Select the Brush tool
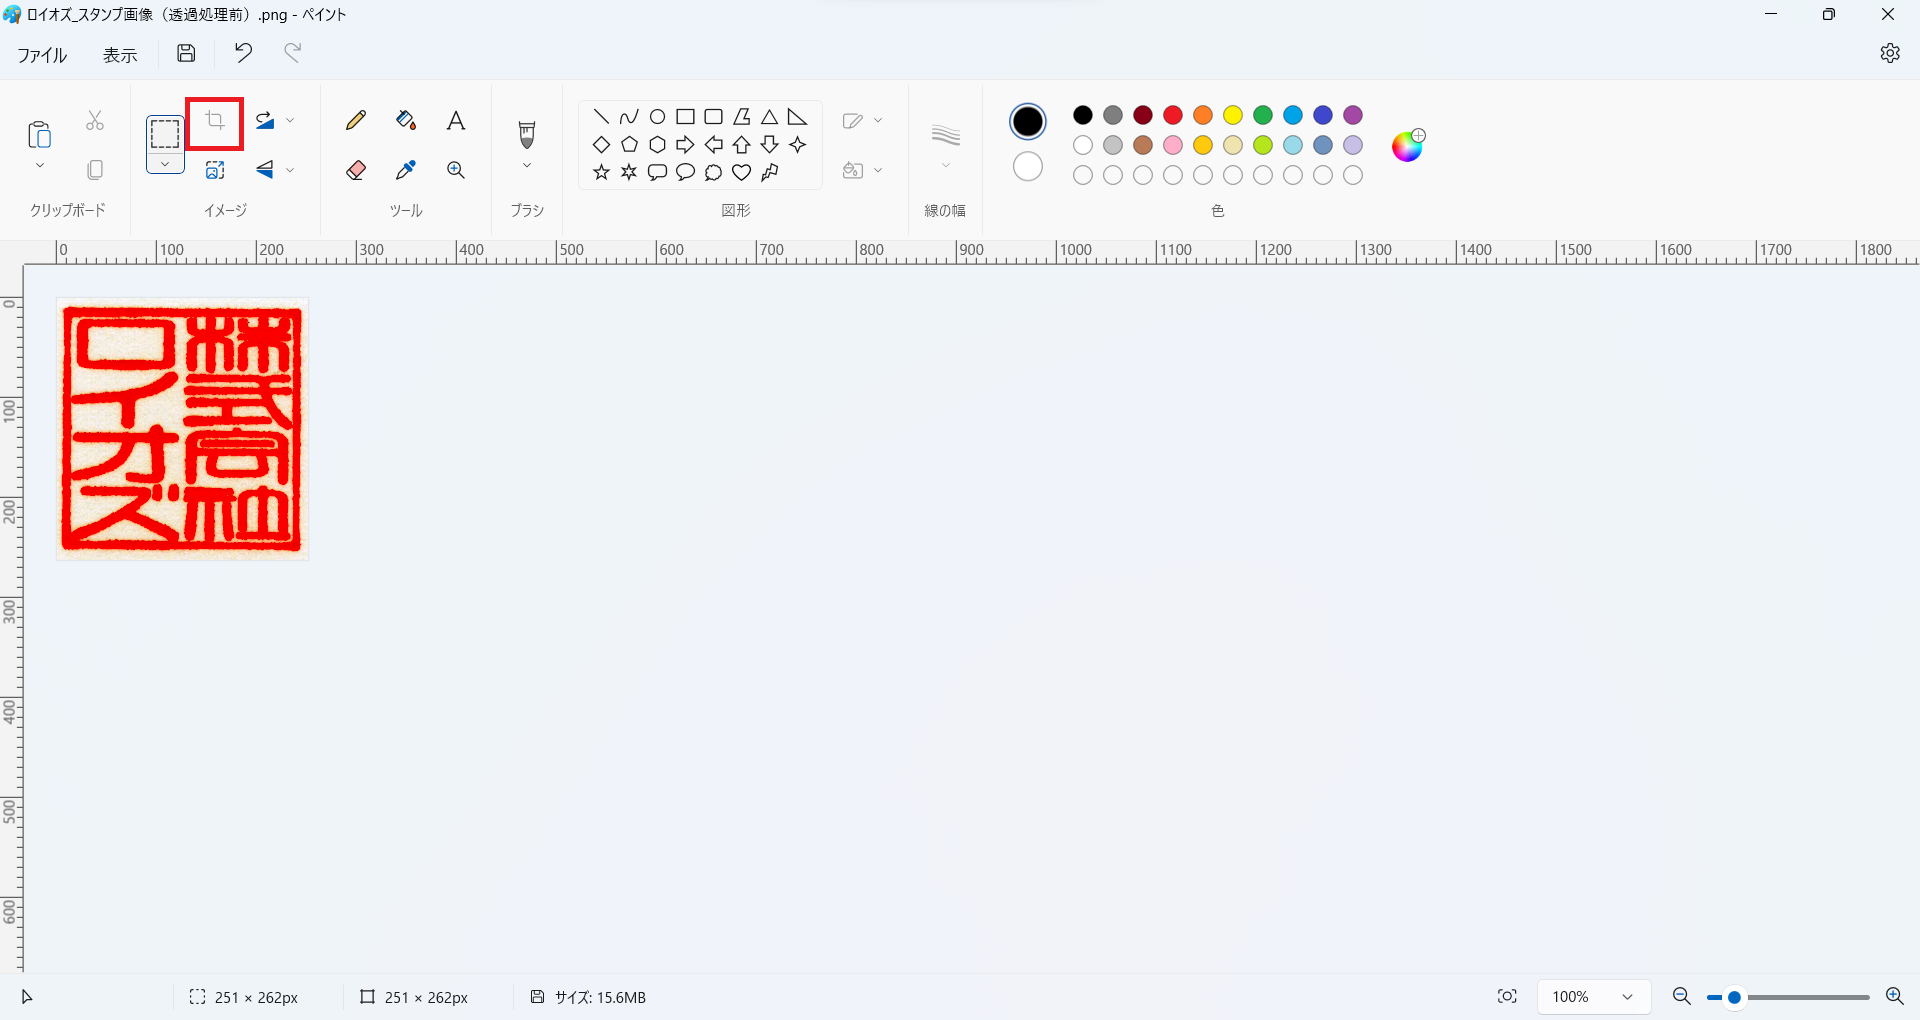Image resolution: width=1920 pixels, height=1020 pixels. tap(527, 134)
